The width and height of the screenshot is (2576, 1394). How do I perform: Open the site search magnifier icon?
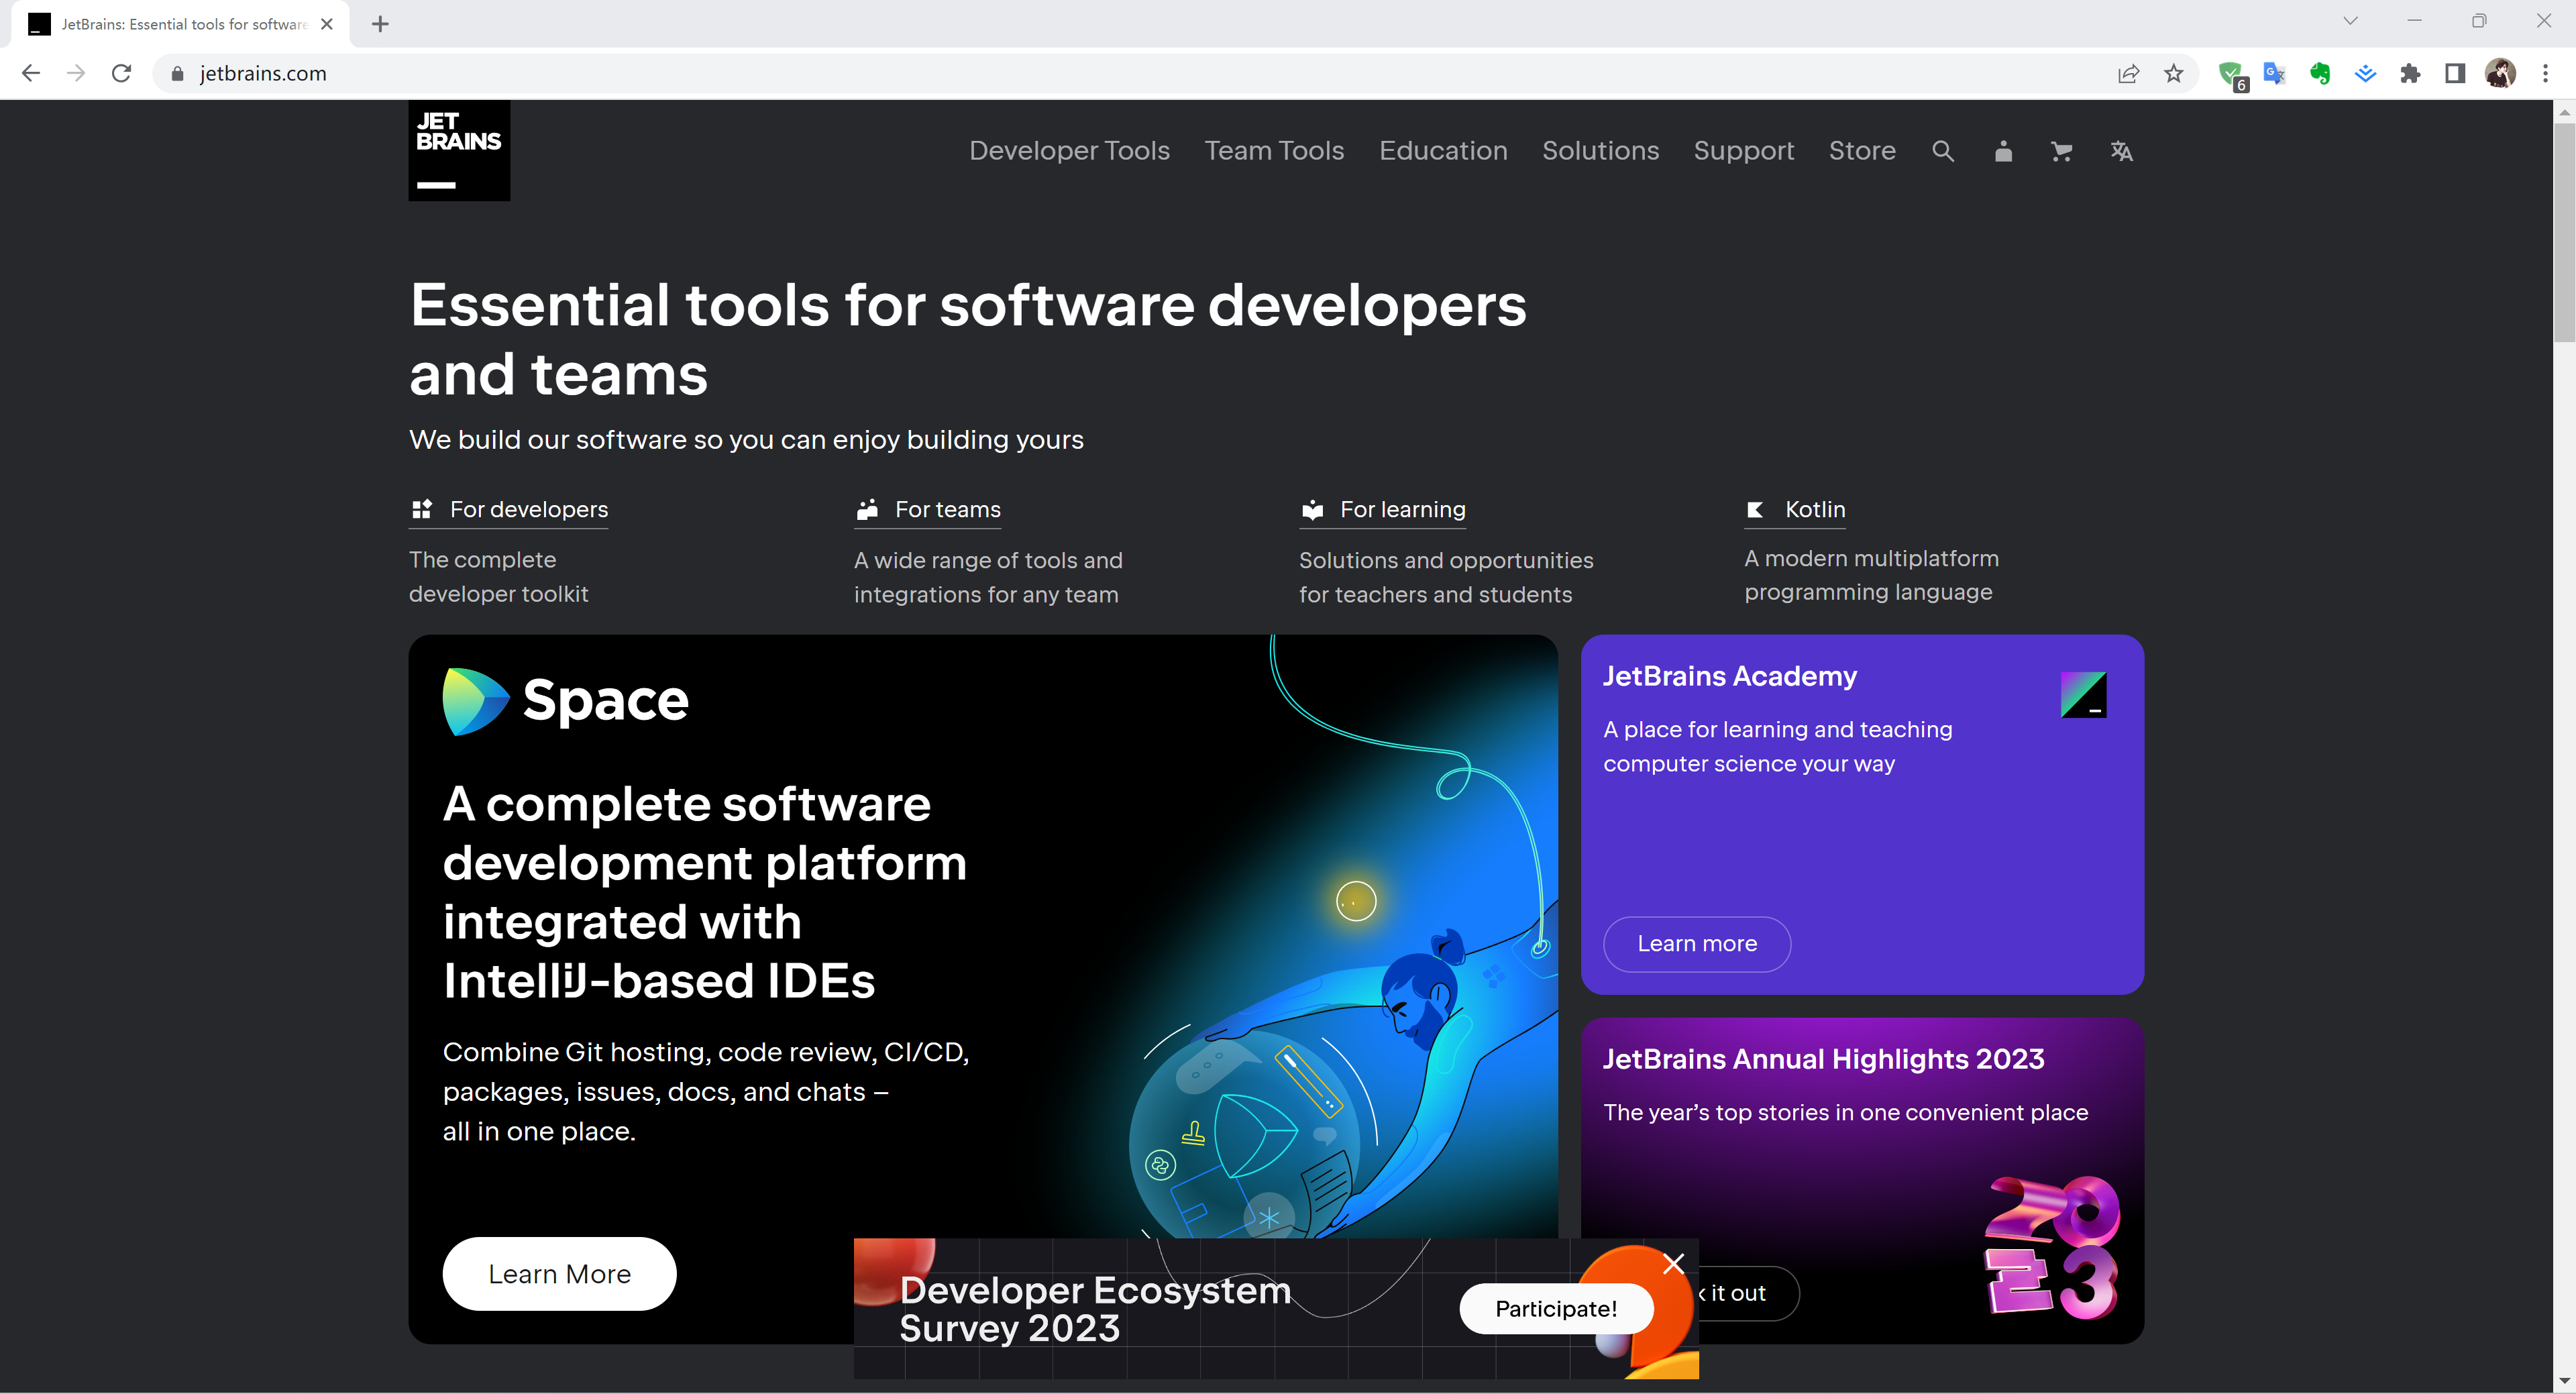1942,151
